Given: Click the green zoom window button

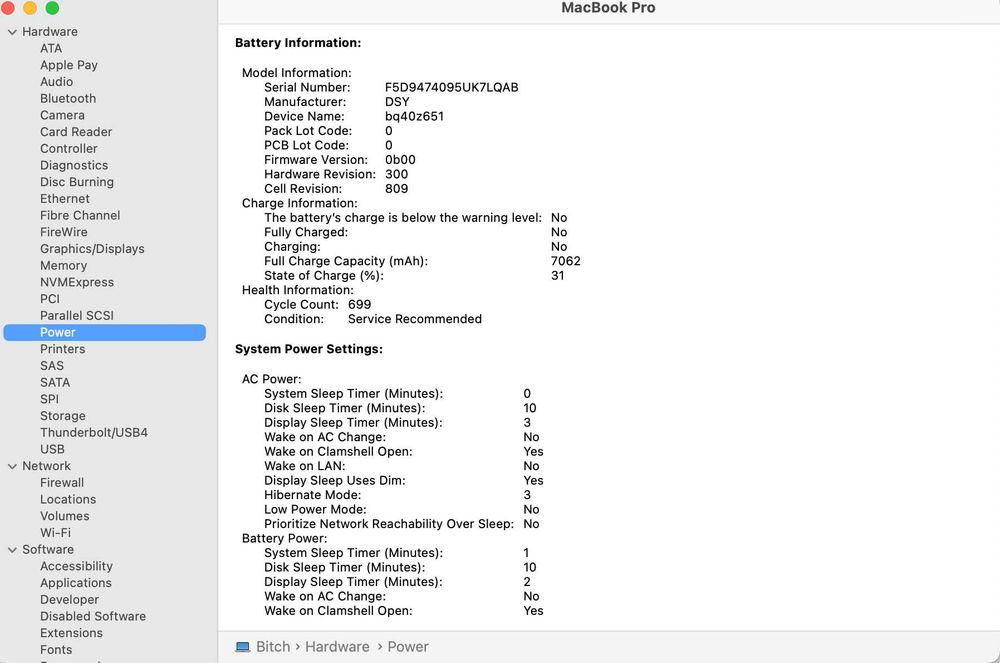Looking at the screenshot, I should [52, 8].
